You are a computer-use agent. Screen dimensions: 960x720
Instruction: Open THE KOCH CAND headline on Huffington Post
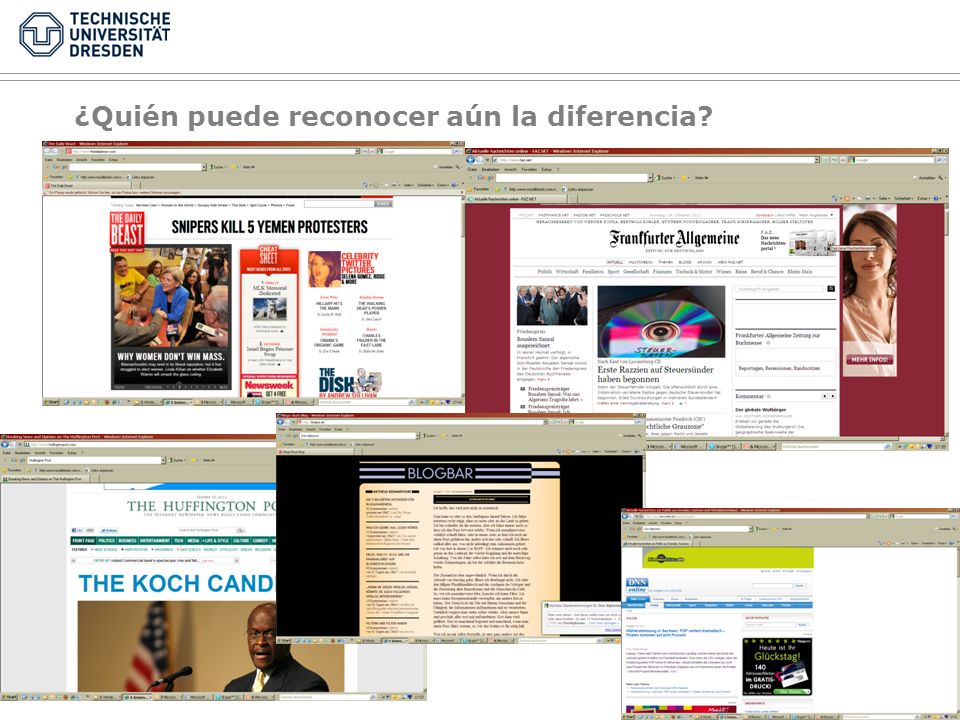point(176,583)
